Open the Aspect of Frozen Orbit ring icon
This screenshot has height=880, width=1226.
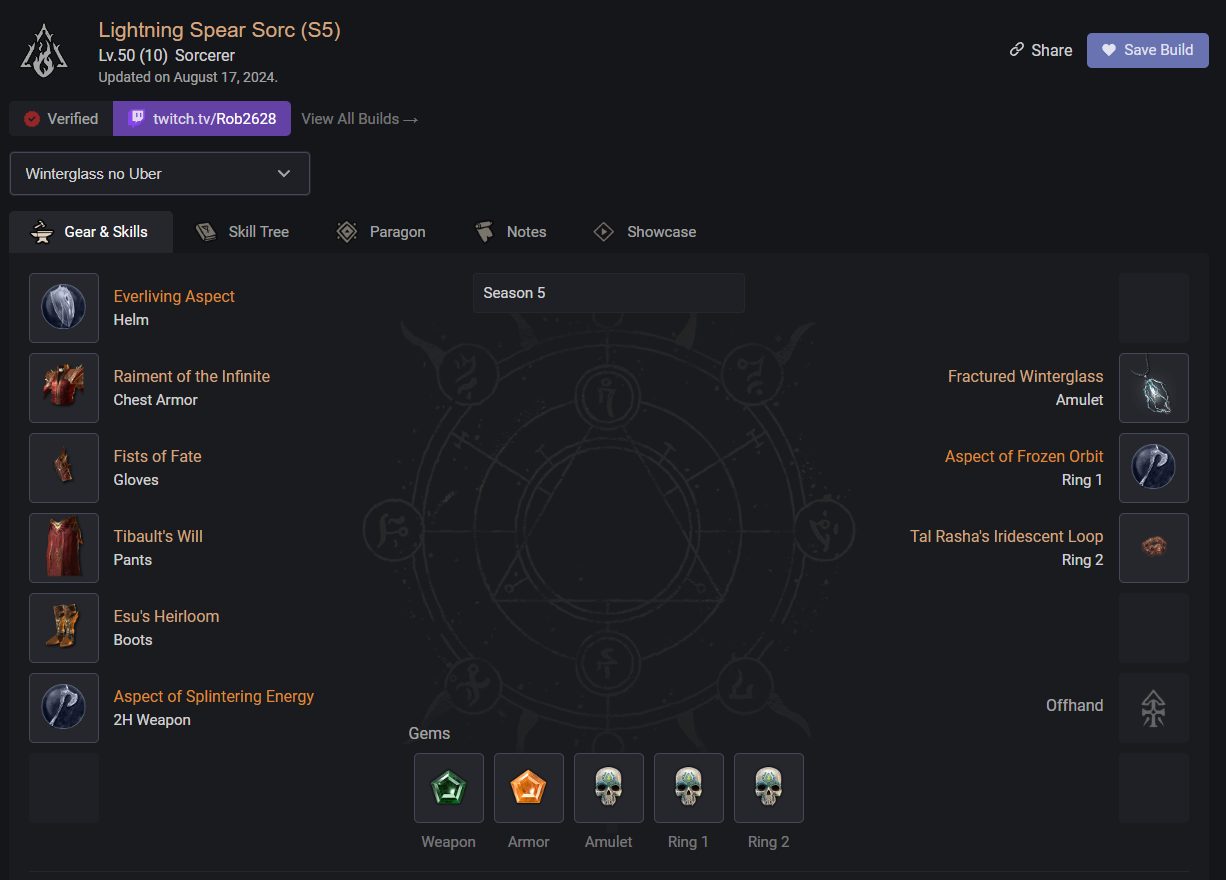[x=1154, y=468]
